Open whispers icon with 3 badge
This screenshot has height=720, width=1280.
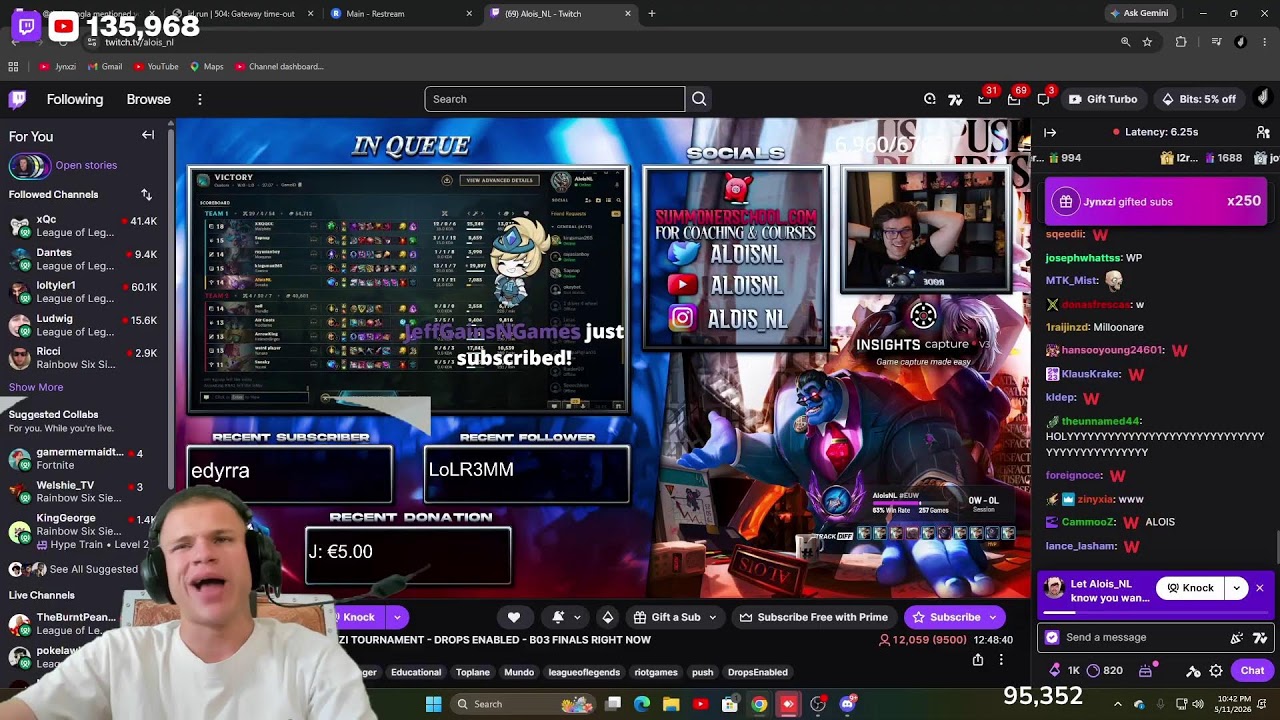tap(1043, 99)
